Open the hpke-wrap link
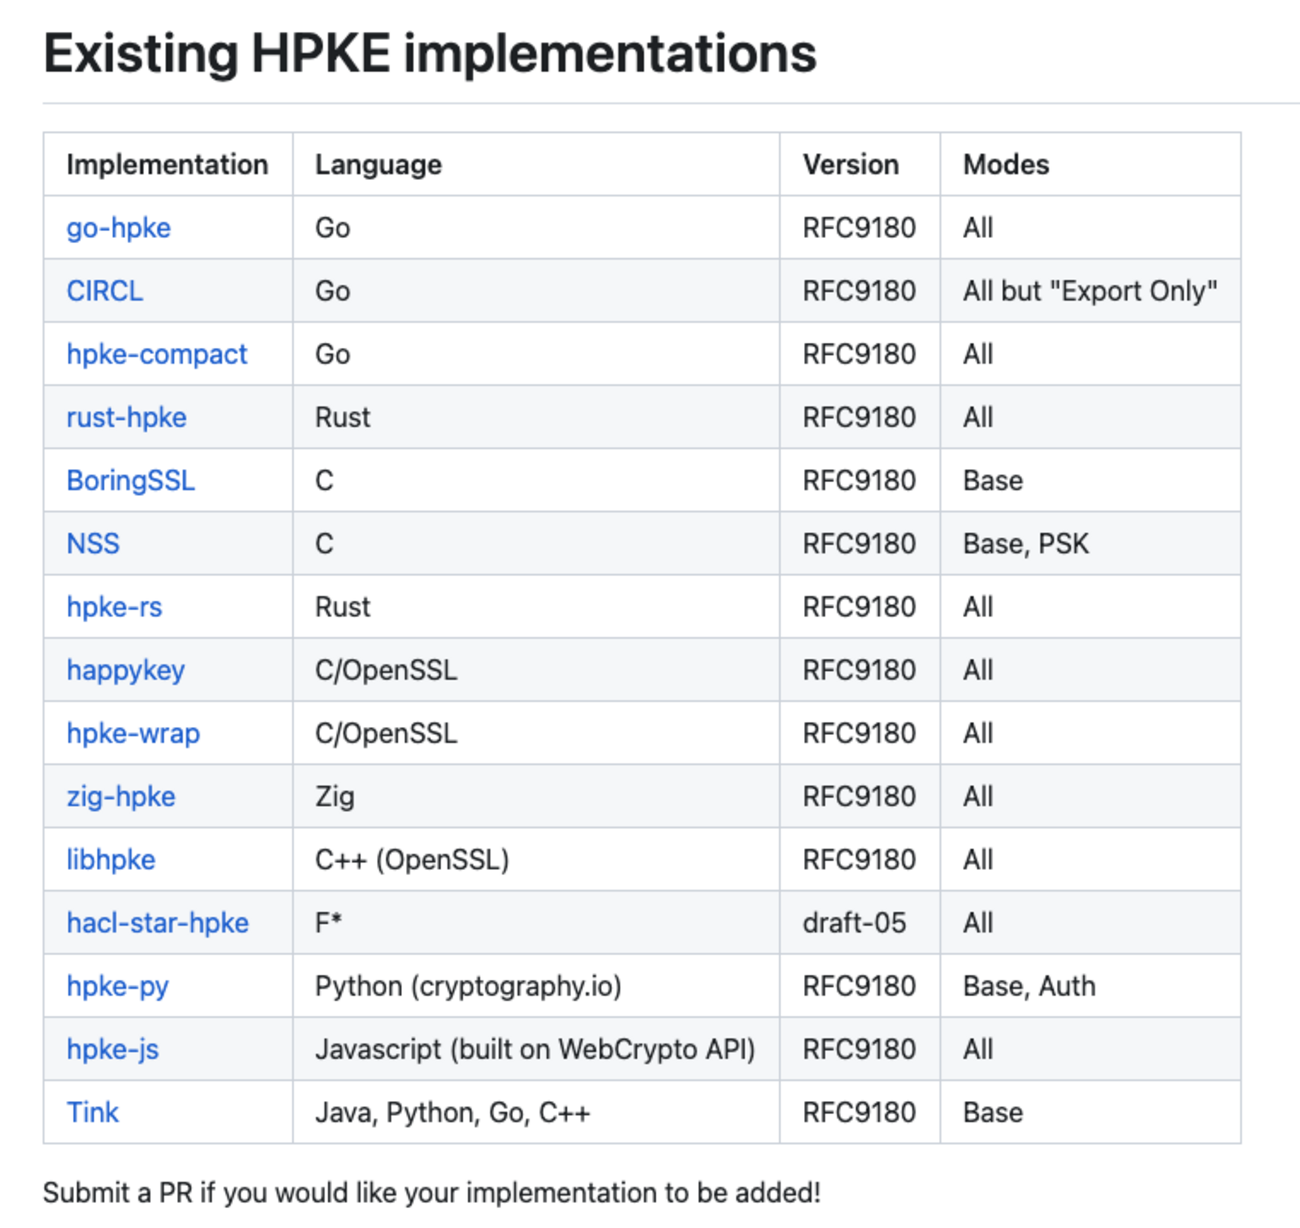This screenshot has width=1300, height=1228. point(133,733)
